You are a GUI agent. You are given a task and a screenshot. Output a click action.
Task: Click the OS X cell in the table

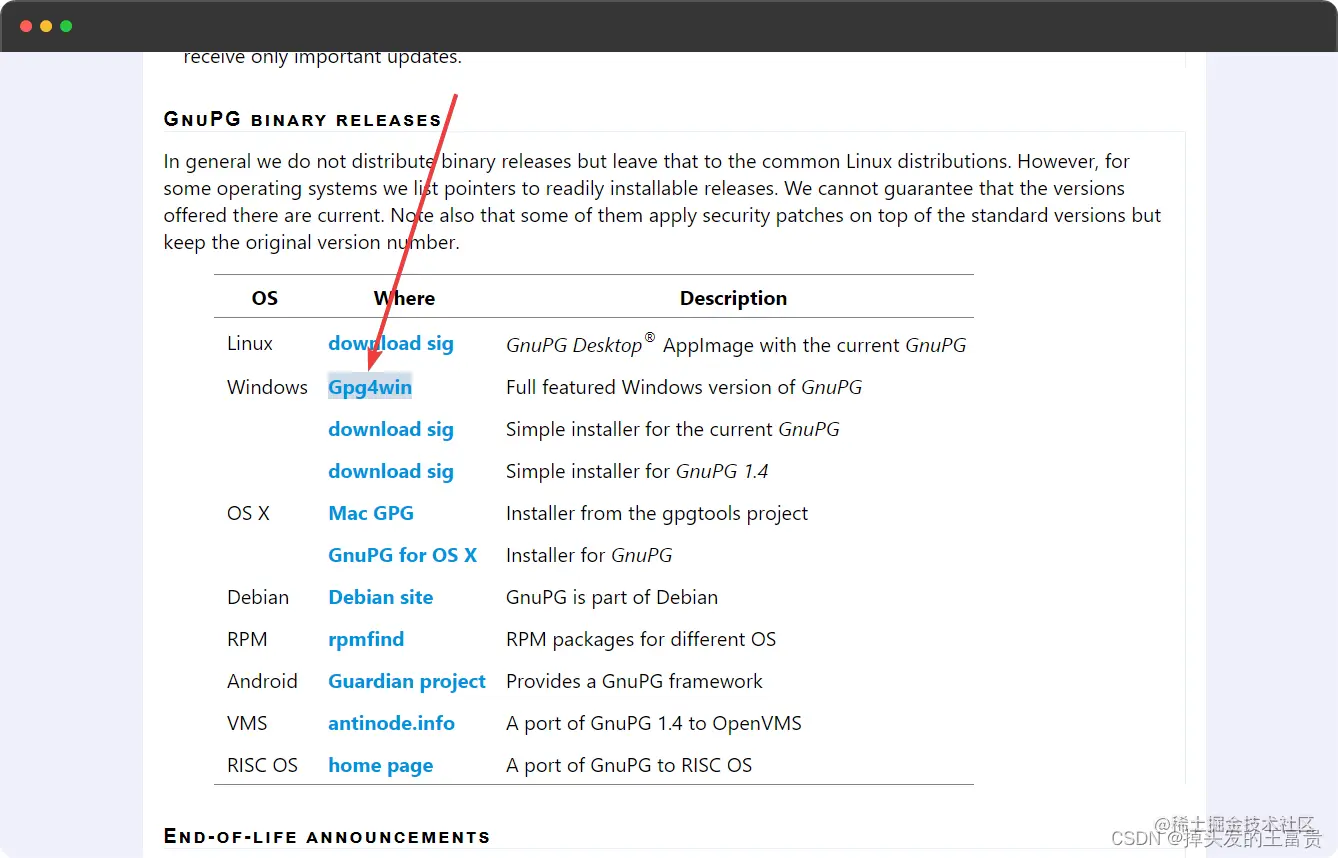[249, 513]
